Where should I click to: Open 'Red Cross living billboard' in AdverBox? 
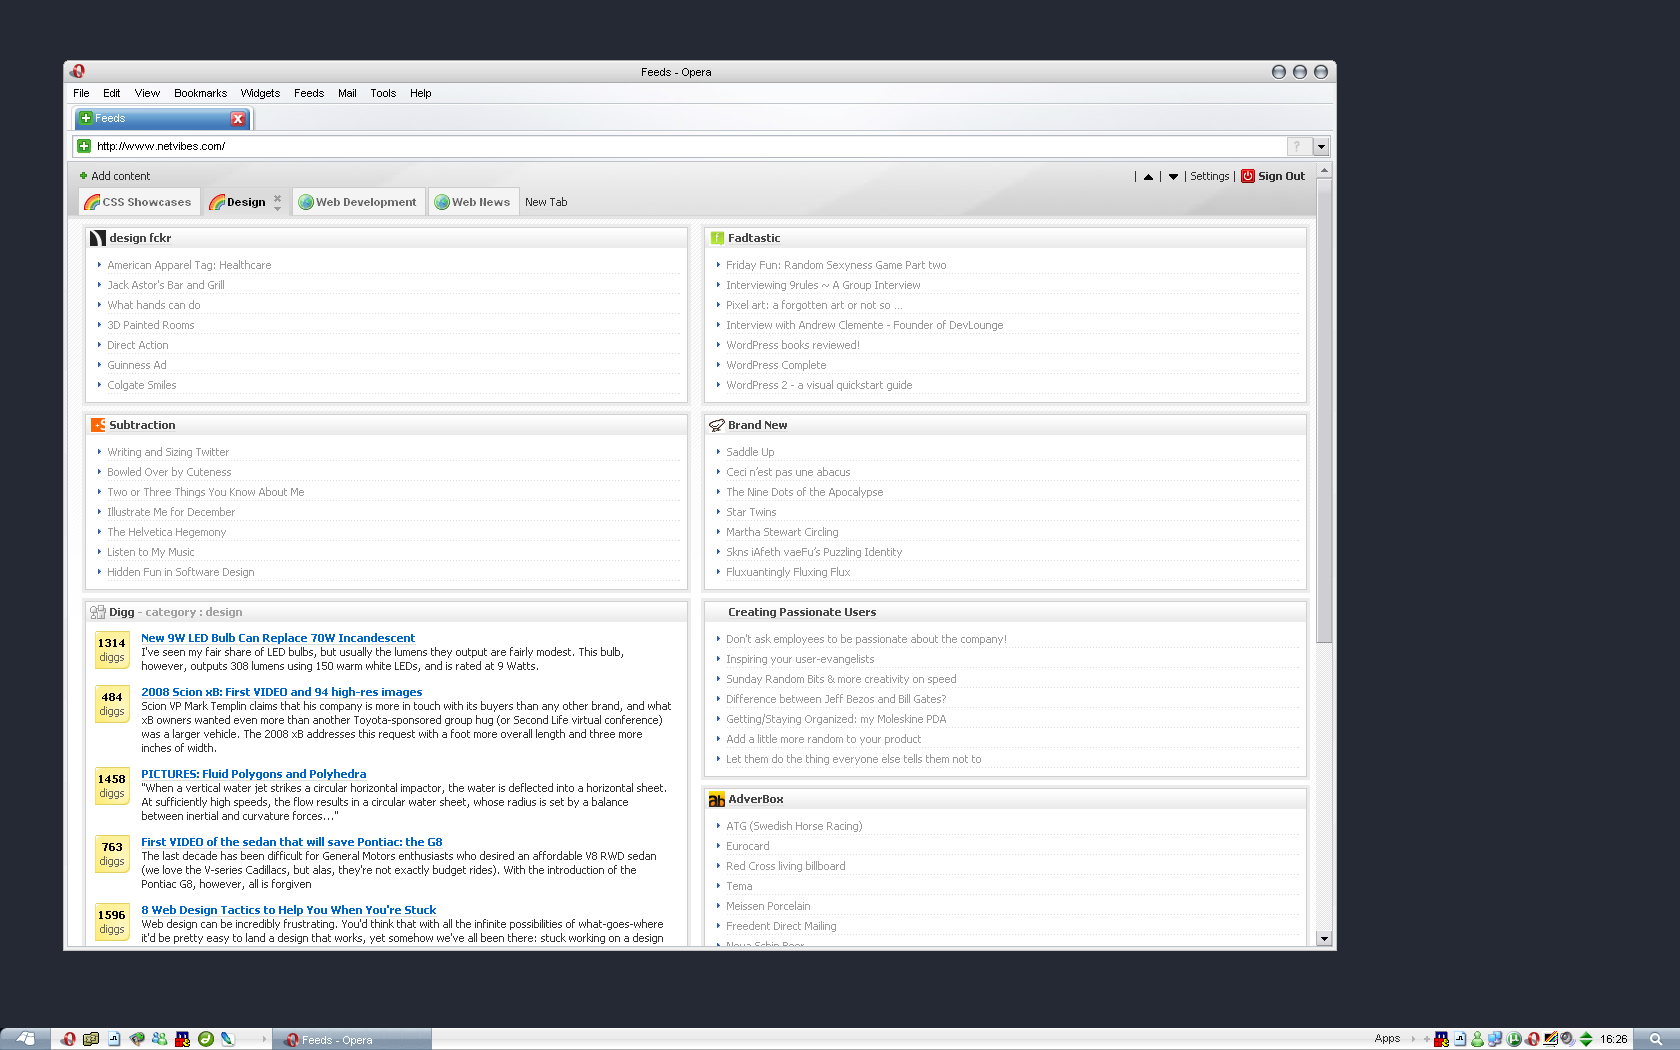(786, 866)
